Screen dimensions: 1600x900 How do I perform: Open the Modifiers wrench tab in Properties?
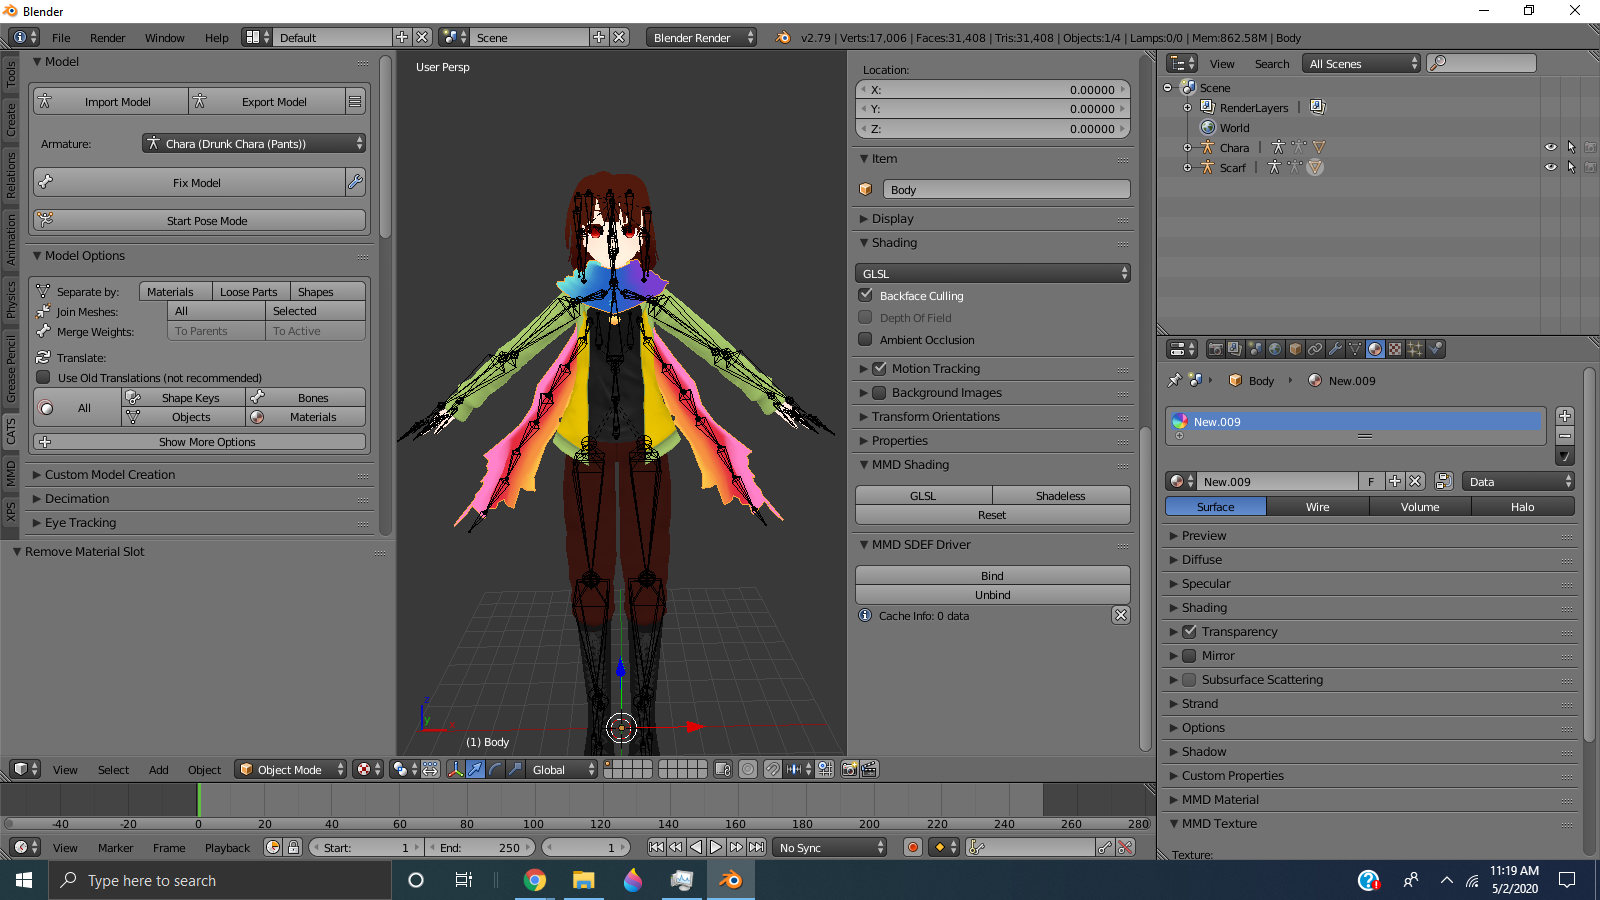pyautogui.click(x=1335, y=349)
